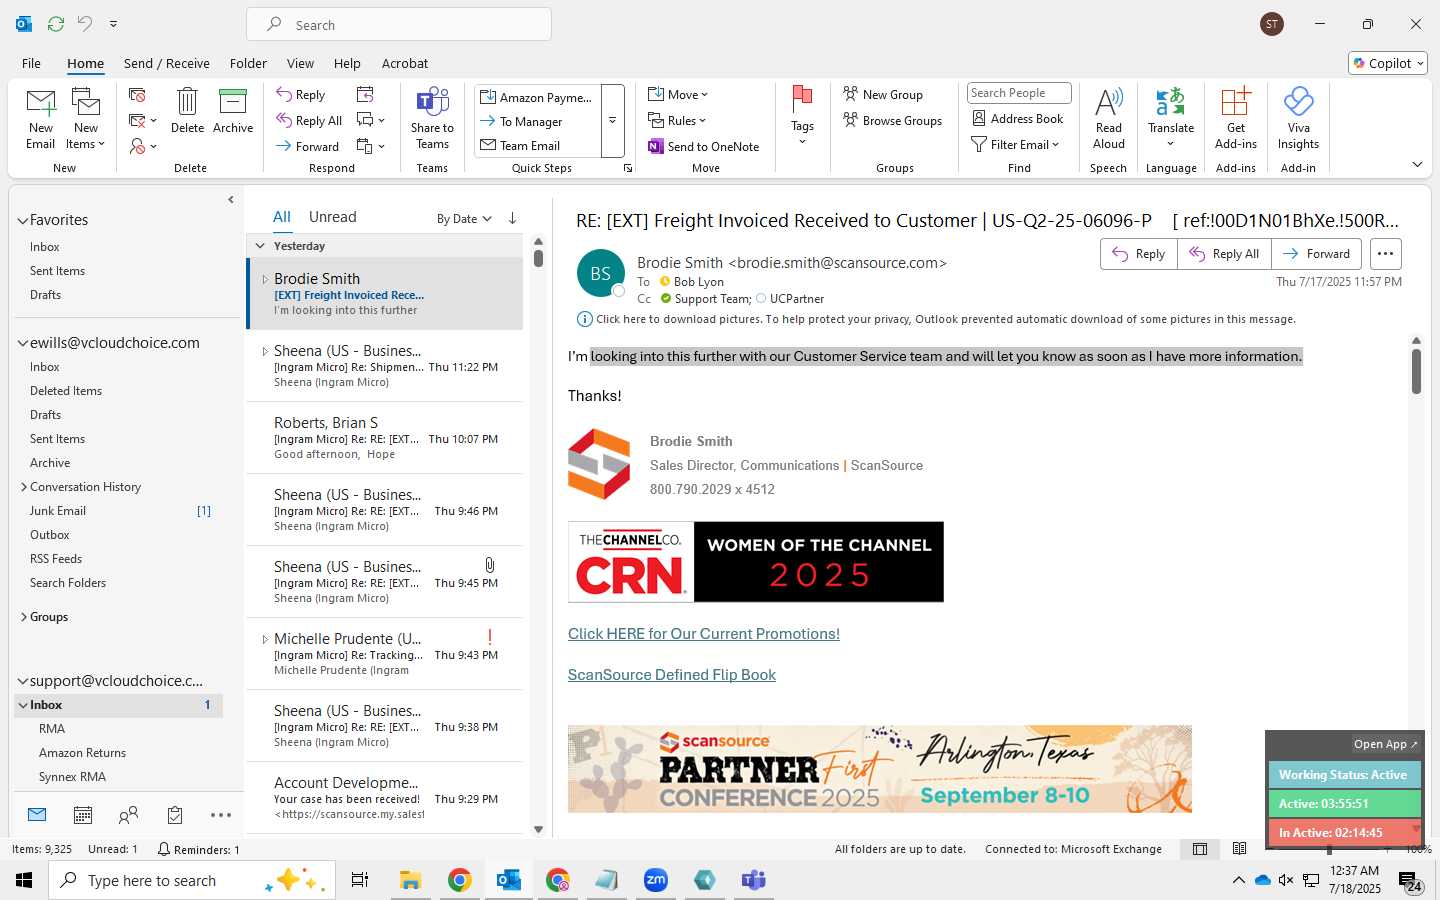This screenshot has height=900, width=1440.
Task: Click New Group in Groups section
Action: (x=883, y=94)
